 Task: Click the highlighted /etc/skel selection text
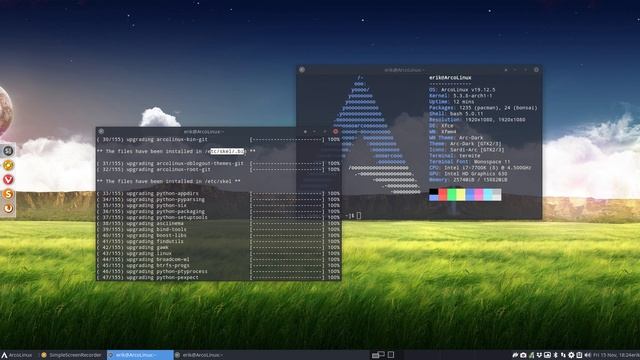click(x=227, y=151)
